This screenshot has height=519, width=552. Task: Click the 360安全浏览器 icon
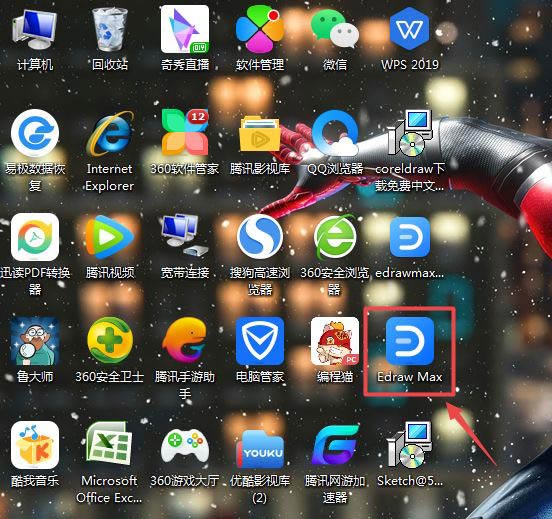coord(335,237)
